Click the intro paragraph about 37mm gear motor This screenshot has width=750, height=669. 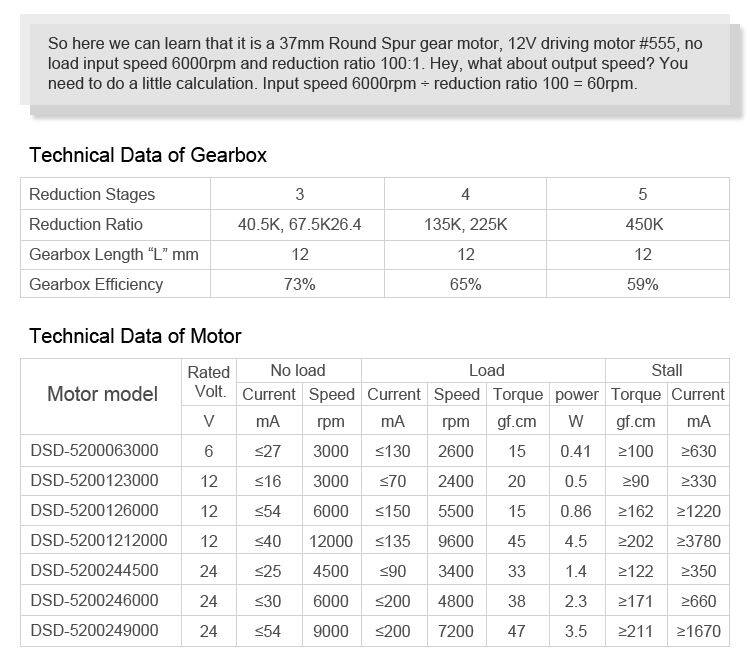coord(374,63)
